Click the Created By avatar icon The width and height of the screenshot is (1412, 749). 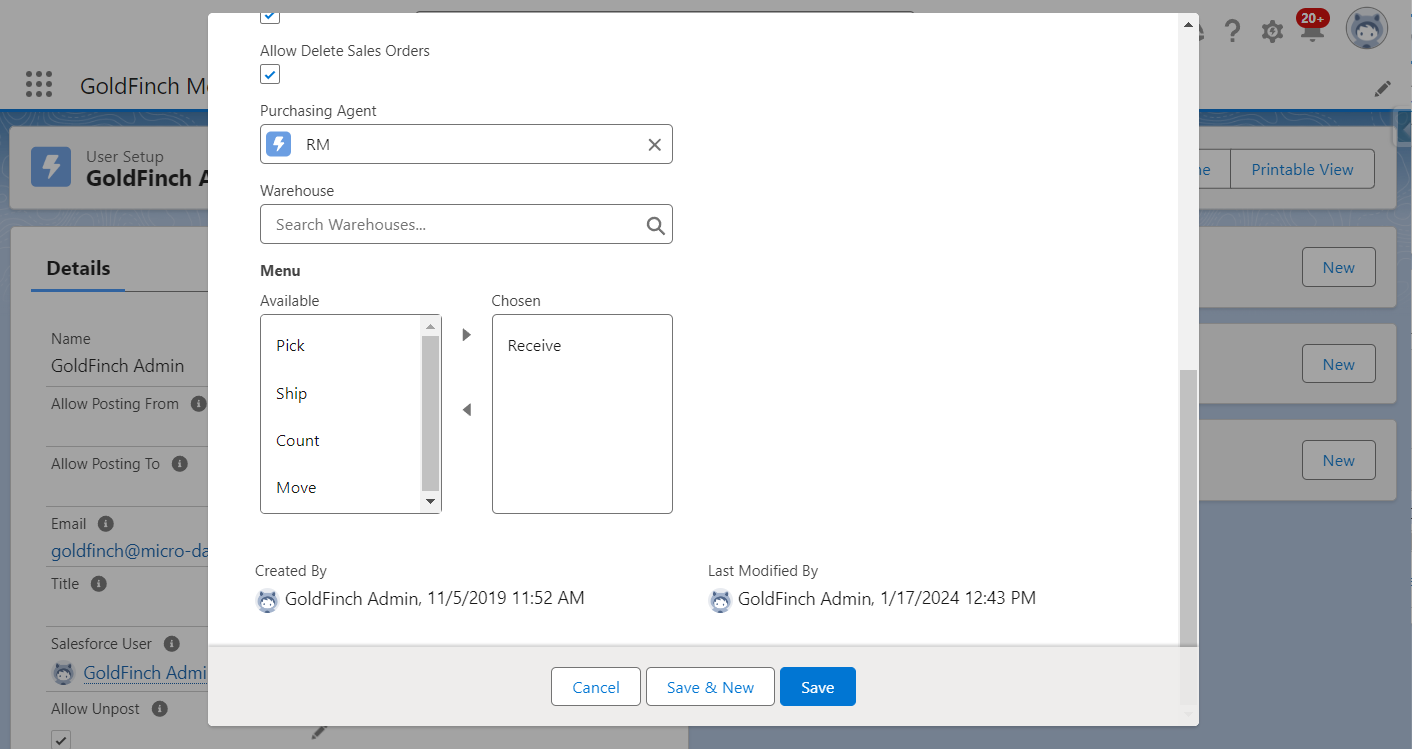pos(267,601)
